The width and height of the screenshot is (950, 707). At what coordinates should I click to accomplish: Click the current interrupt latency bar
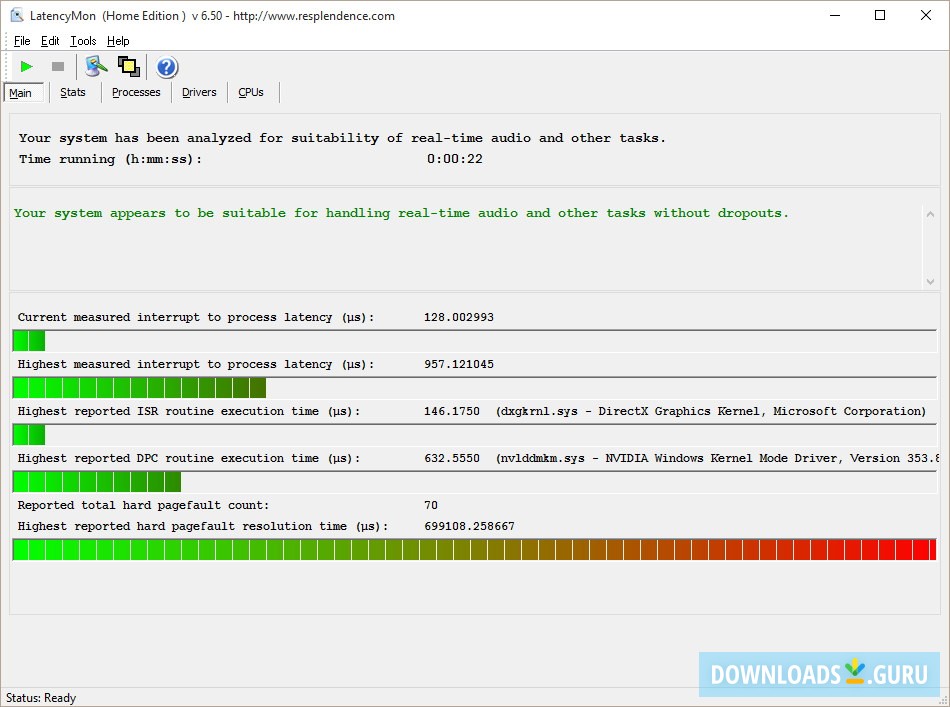coord(474,341)
